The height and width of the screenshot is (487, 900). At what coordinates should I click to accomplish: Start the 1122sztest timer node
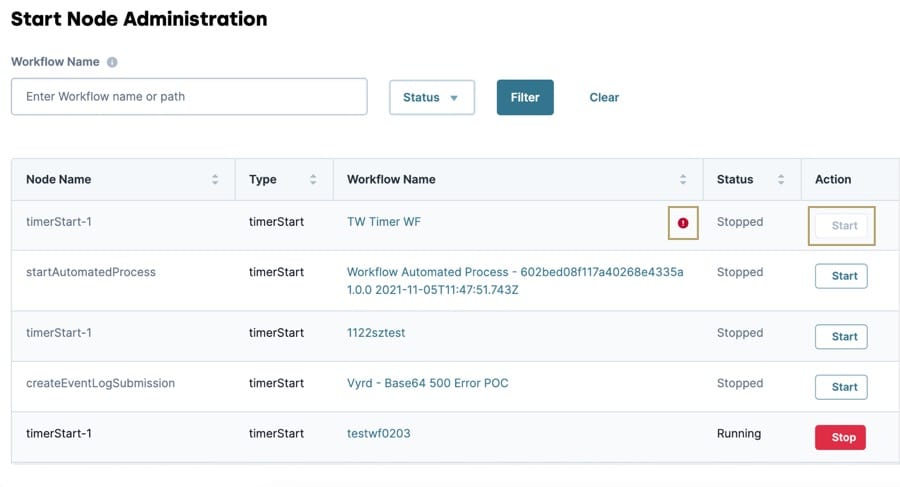[841, 337]
